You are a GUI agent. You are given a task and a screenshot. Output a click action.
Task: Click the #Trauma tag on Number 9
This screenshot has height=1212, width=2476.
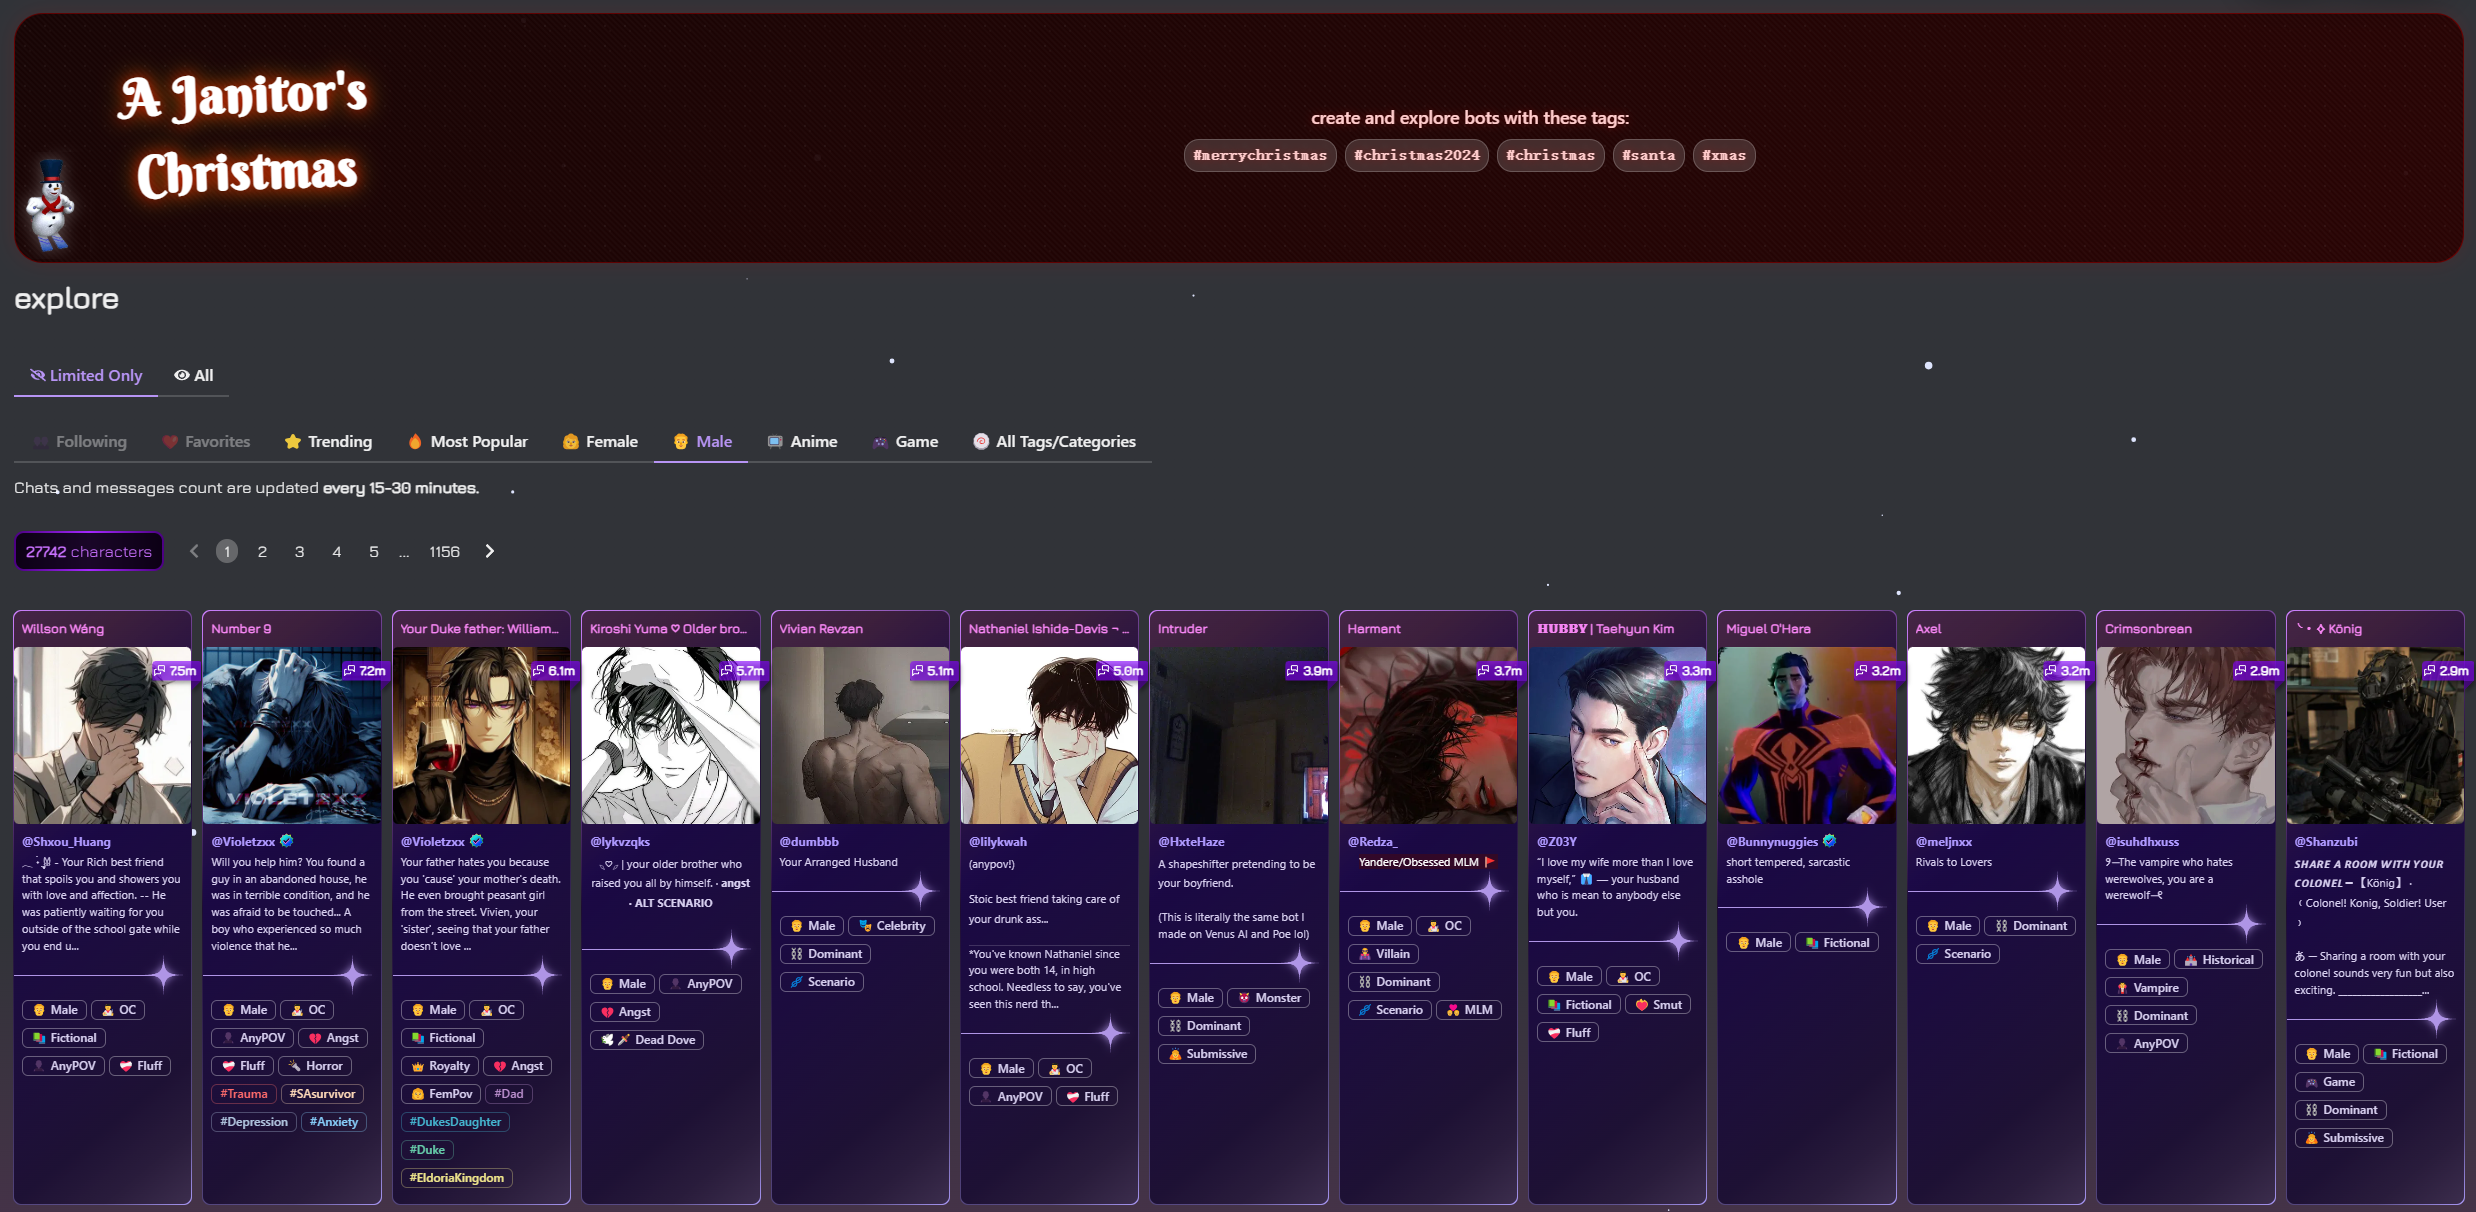244,1094
